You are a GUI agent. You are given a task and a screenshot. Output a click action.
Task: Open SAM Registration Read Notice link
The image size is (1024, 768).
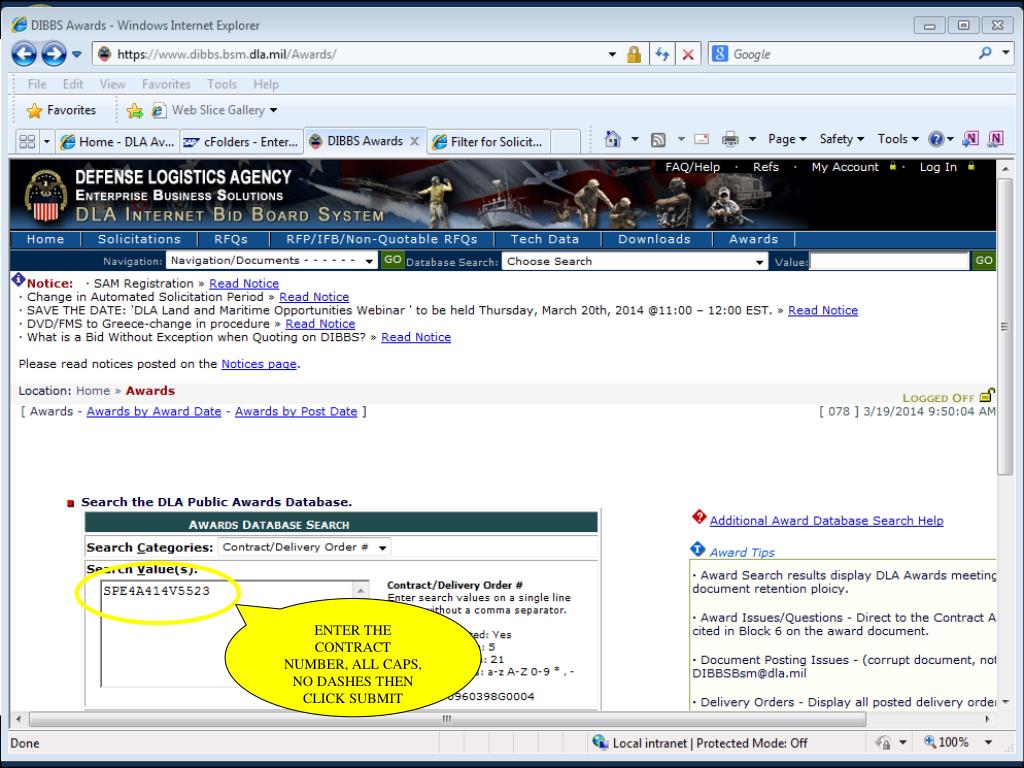(x=244, y=283)
